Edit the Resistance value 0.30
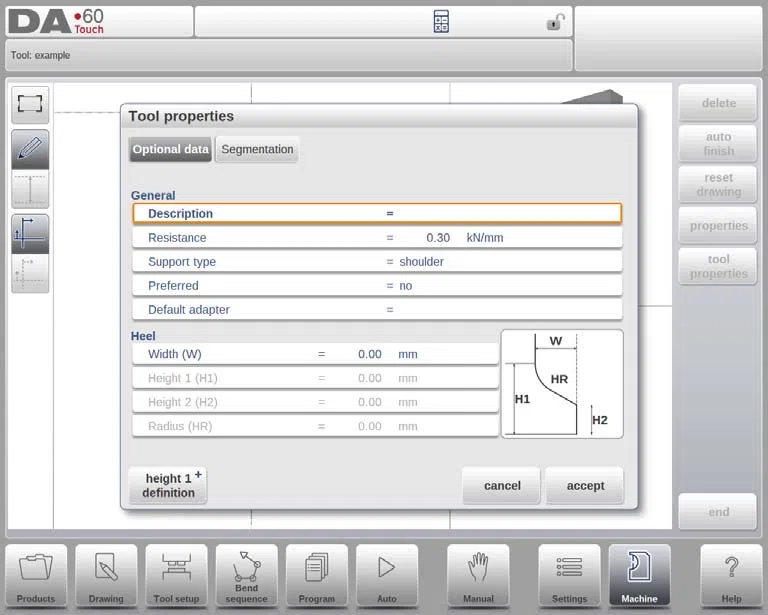This screenshot has width=768, height=615. click(x=437, y=237)
